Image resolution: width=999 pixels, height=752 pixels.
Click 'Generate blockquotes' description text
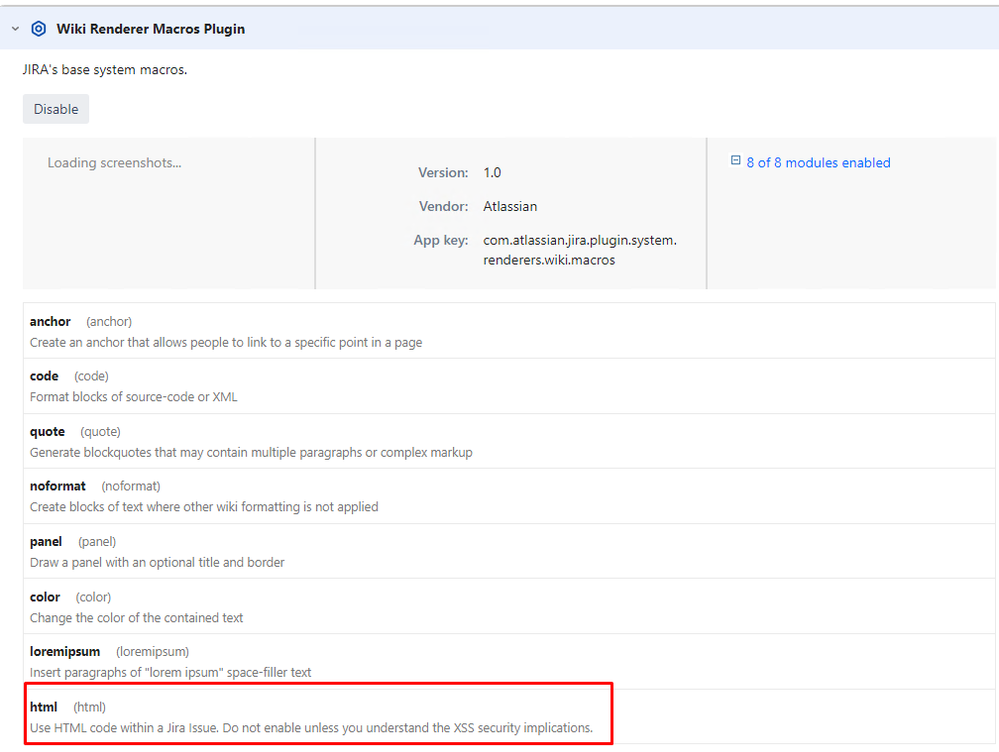(x=251, y=452)
